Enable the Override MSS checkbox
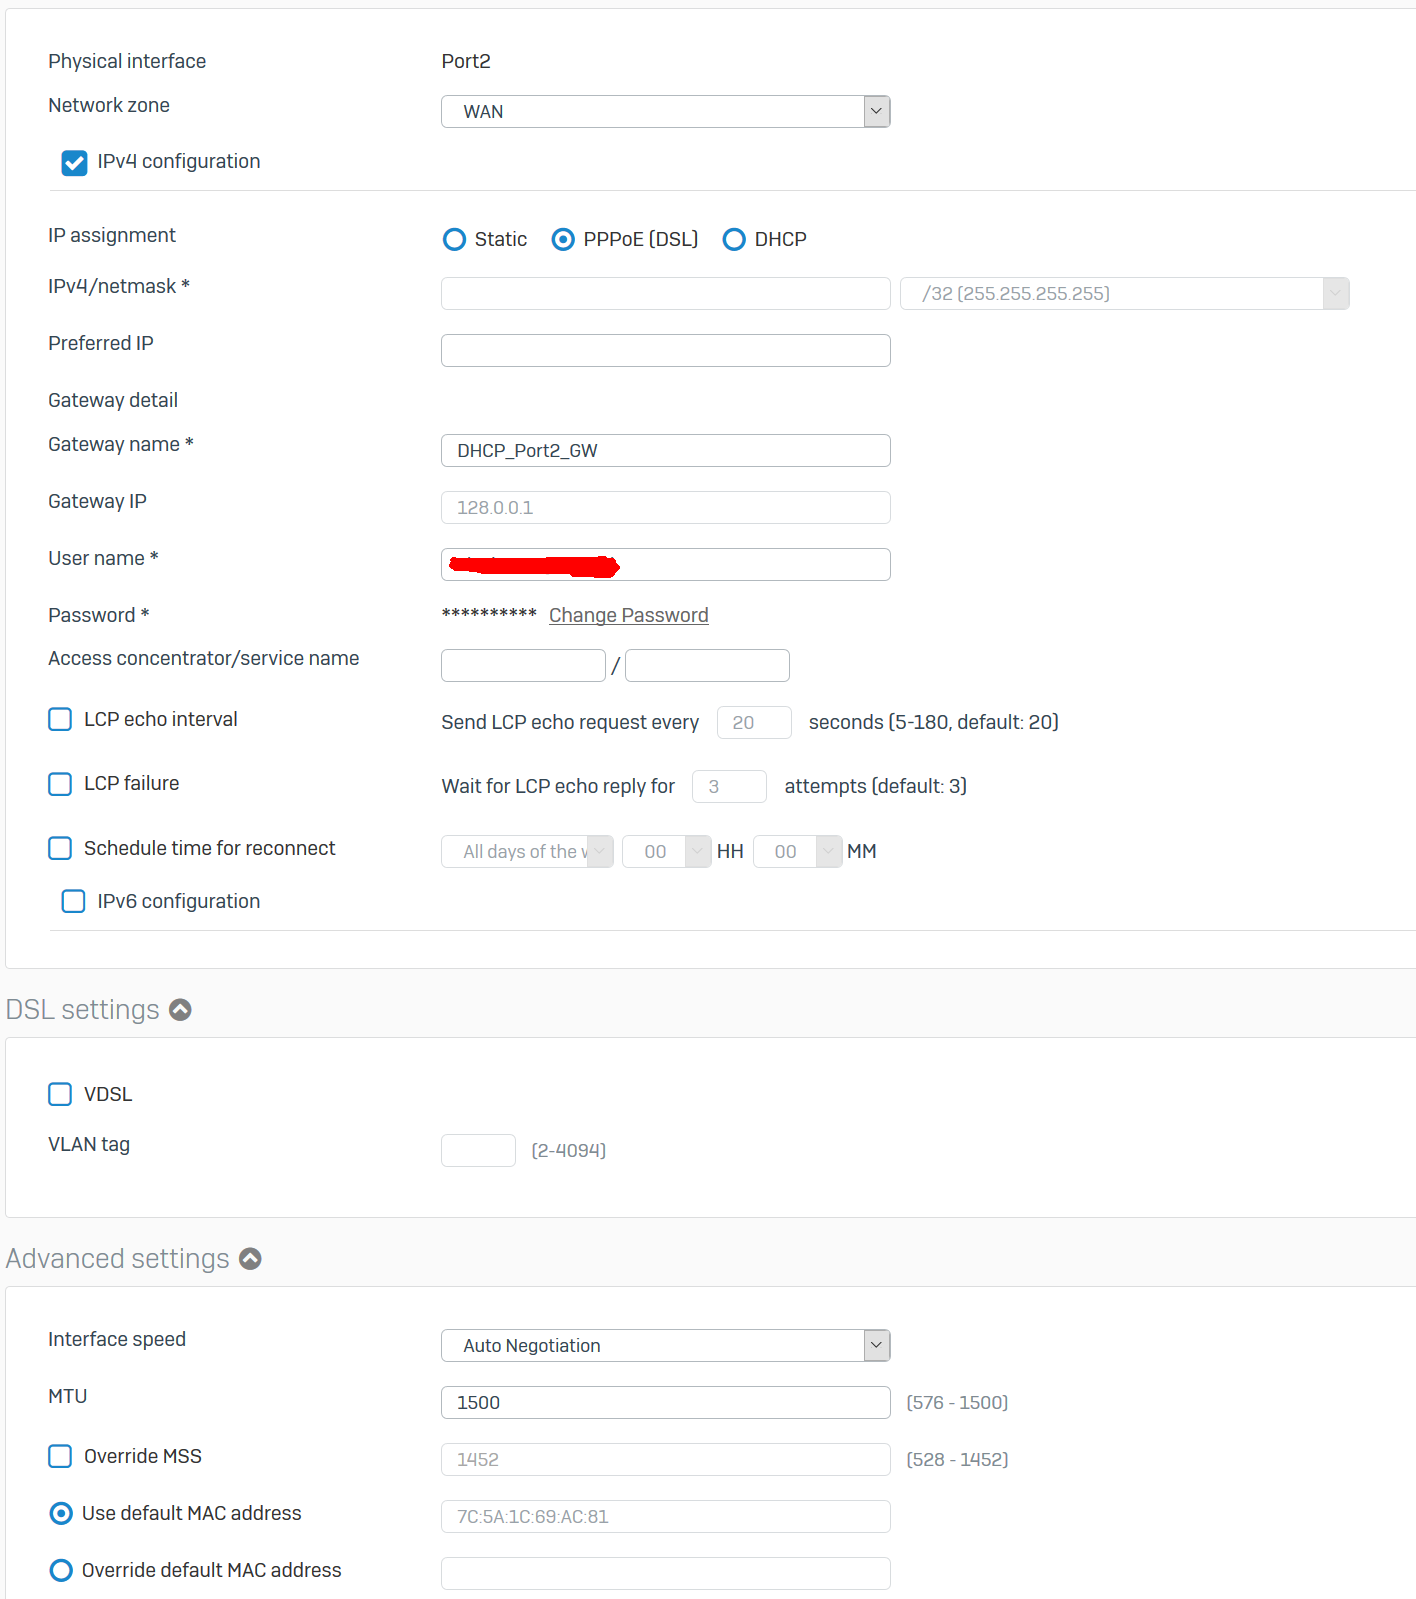 tap(60, 1457)
